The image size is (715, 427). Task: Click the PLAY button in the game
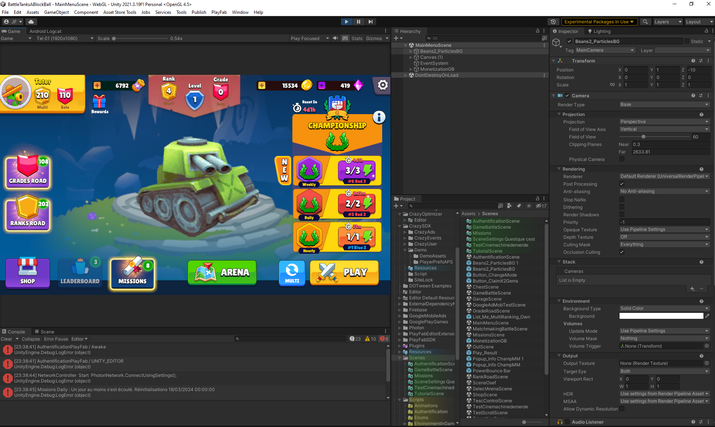344,272
